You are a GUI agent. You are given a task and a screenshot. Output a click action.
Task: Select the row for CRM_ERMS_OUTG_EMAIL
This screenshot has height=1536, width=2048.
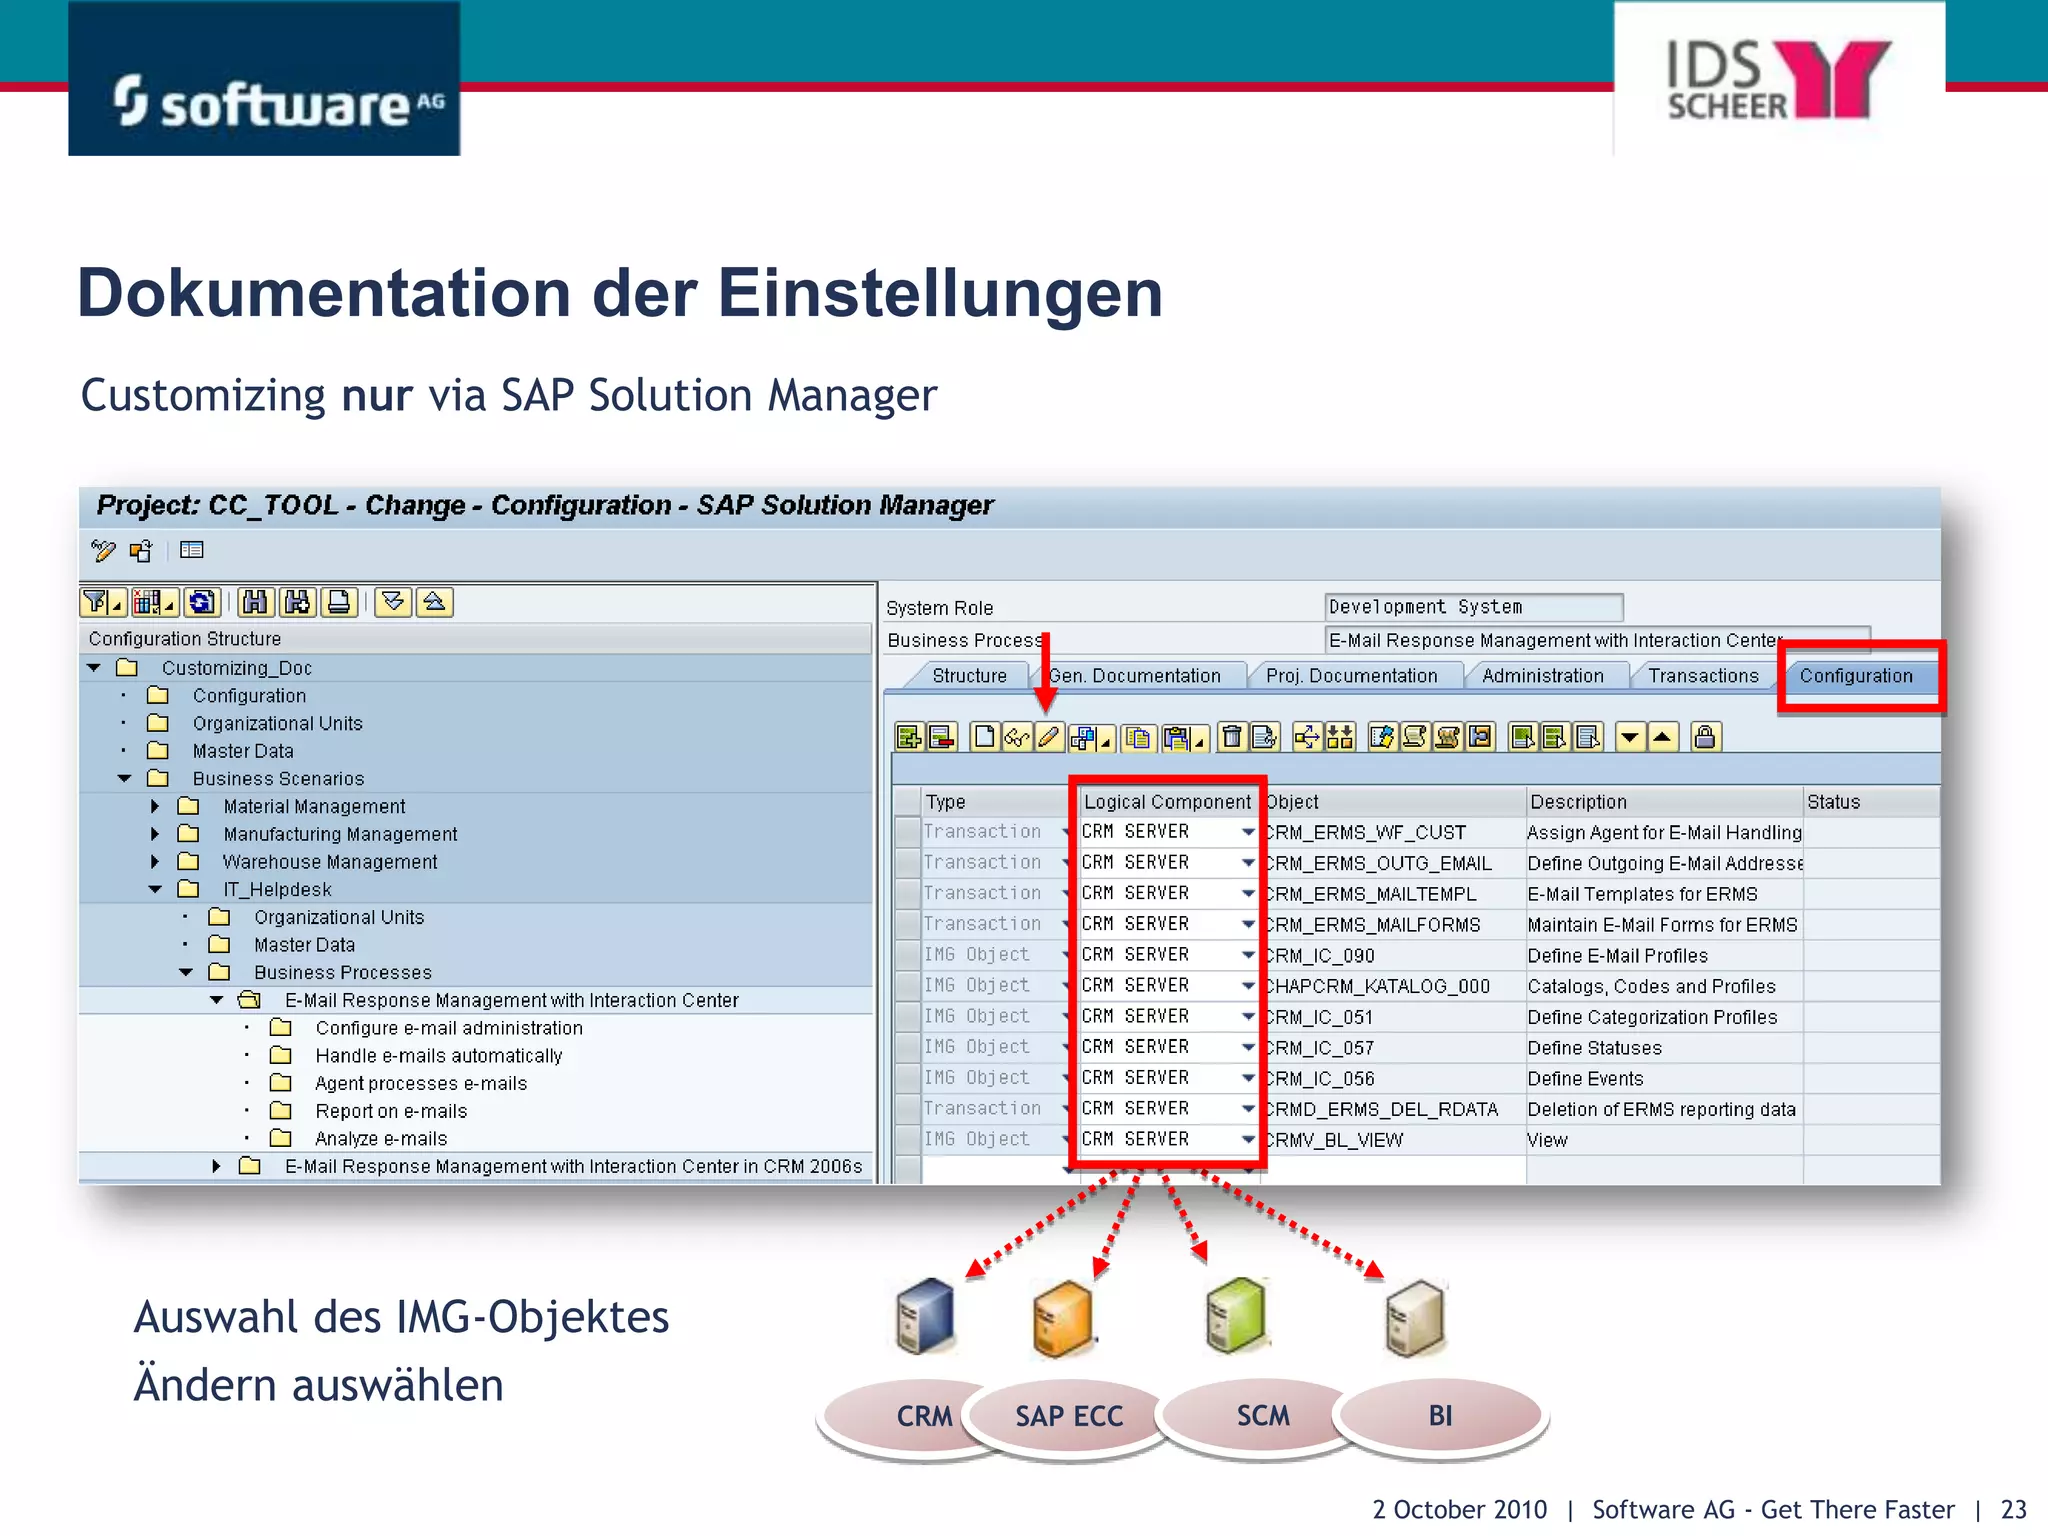pos(908,863)
